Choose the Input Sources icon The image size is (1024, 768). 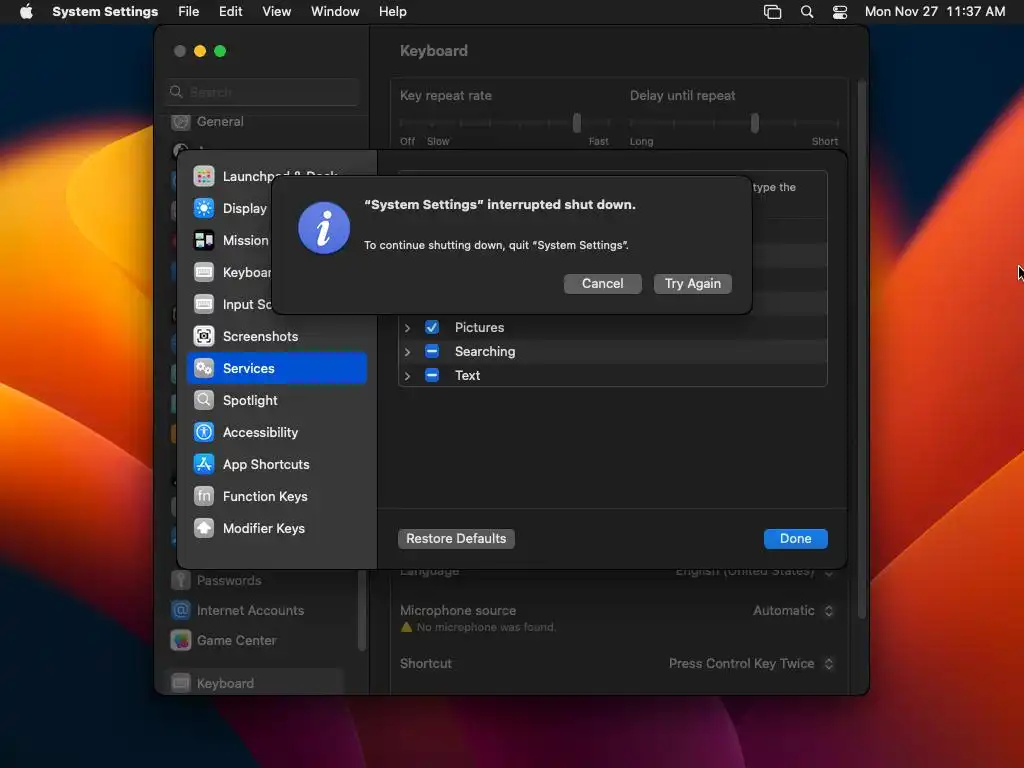tap(204, 304)
